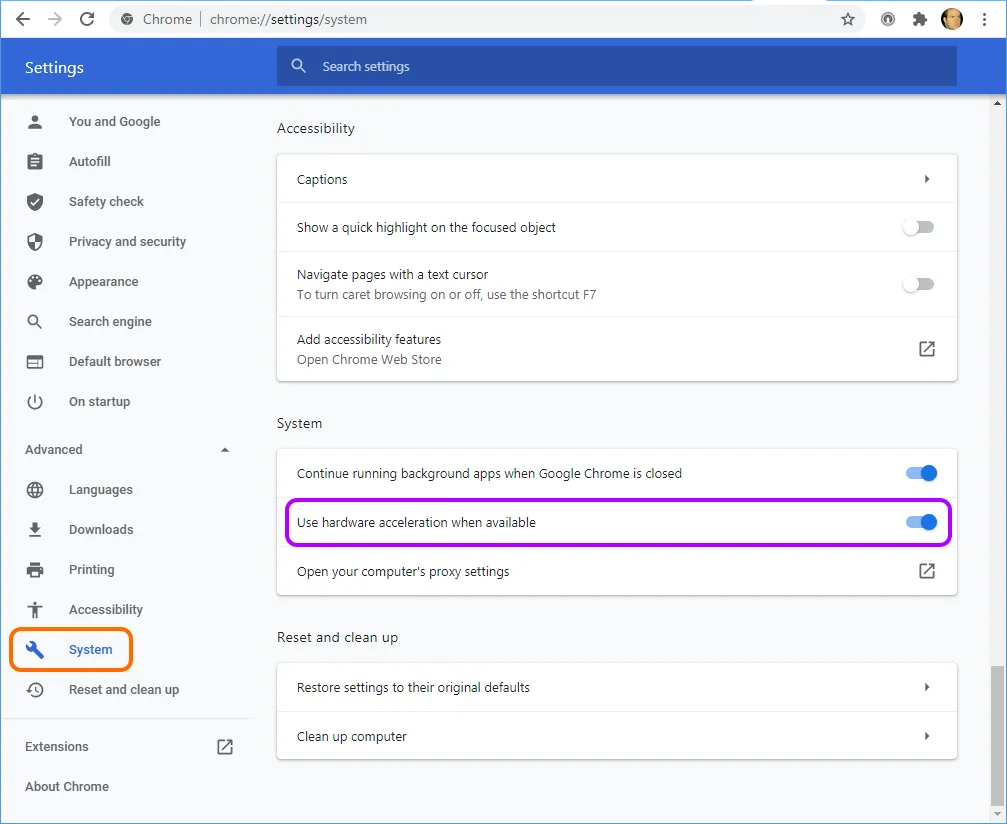Click the Downloads arrow icon
1007x824 pixels.
point(35,530)
